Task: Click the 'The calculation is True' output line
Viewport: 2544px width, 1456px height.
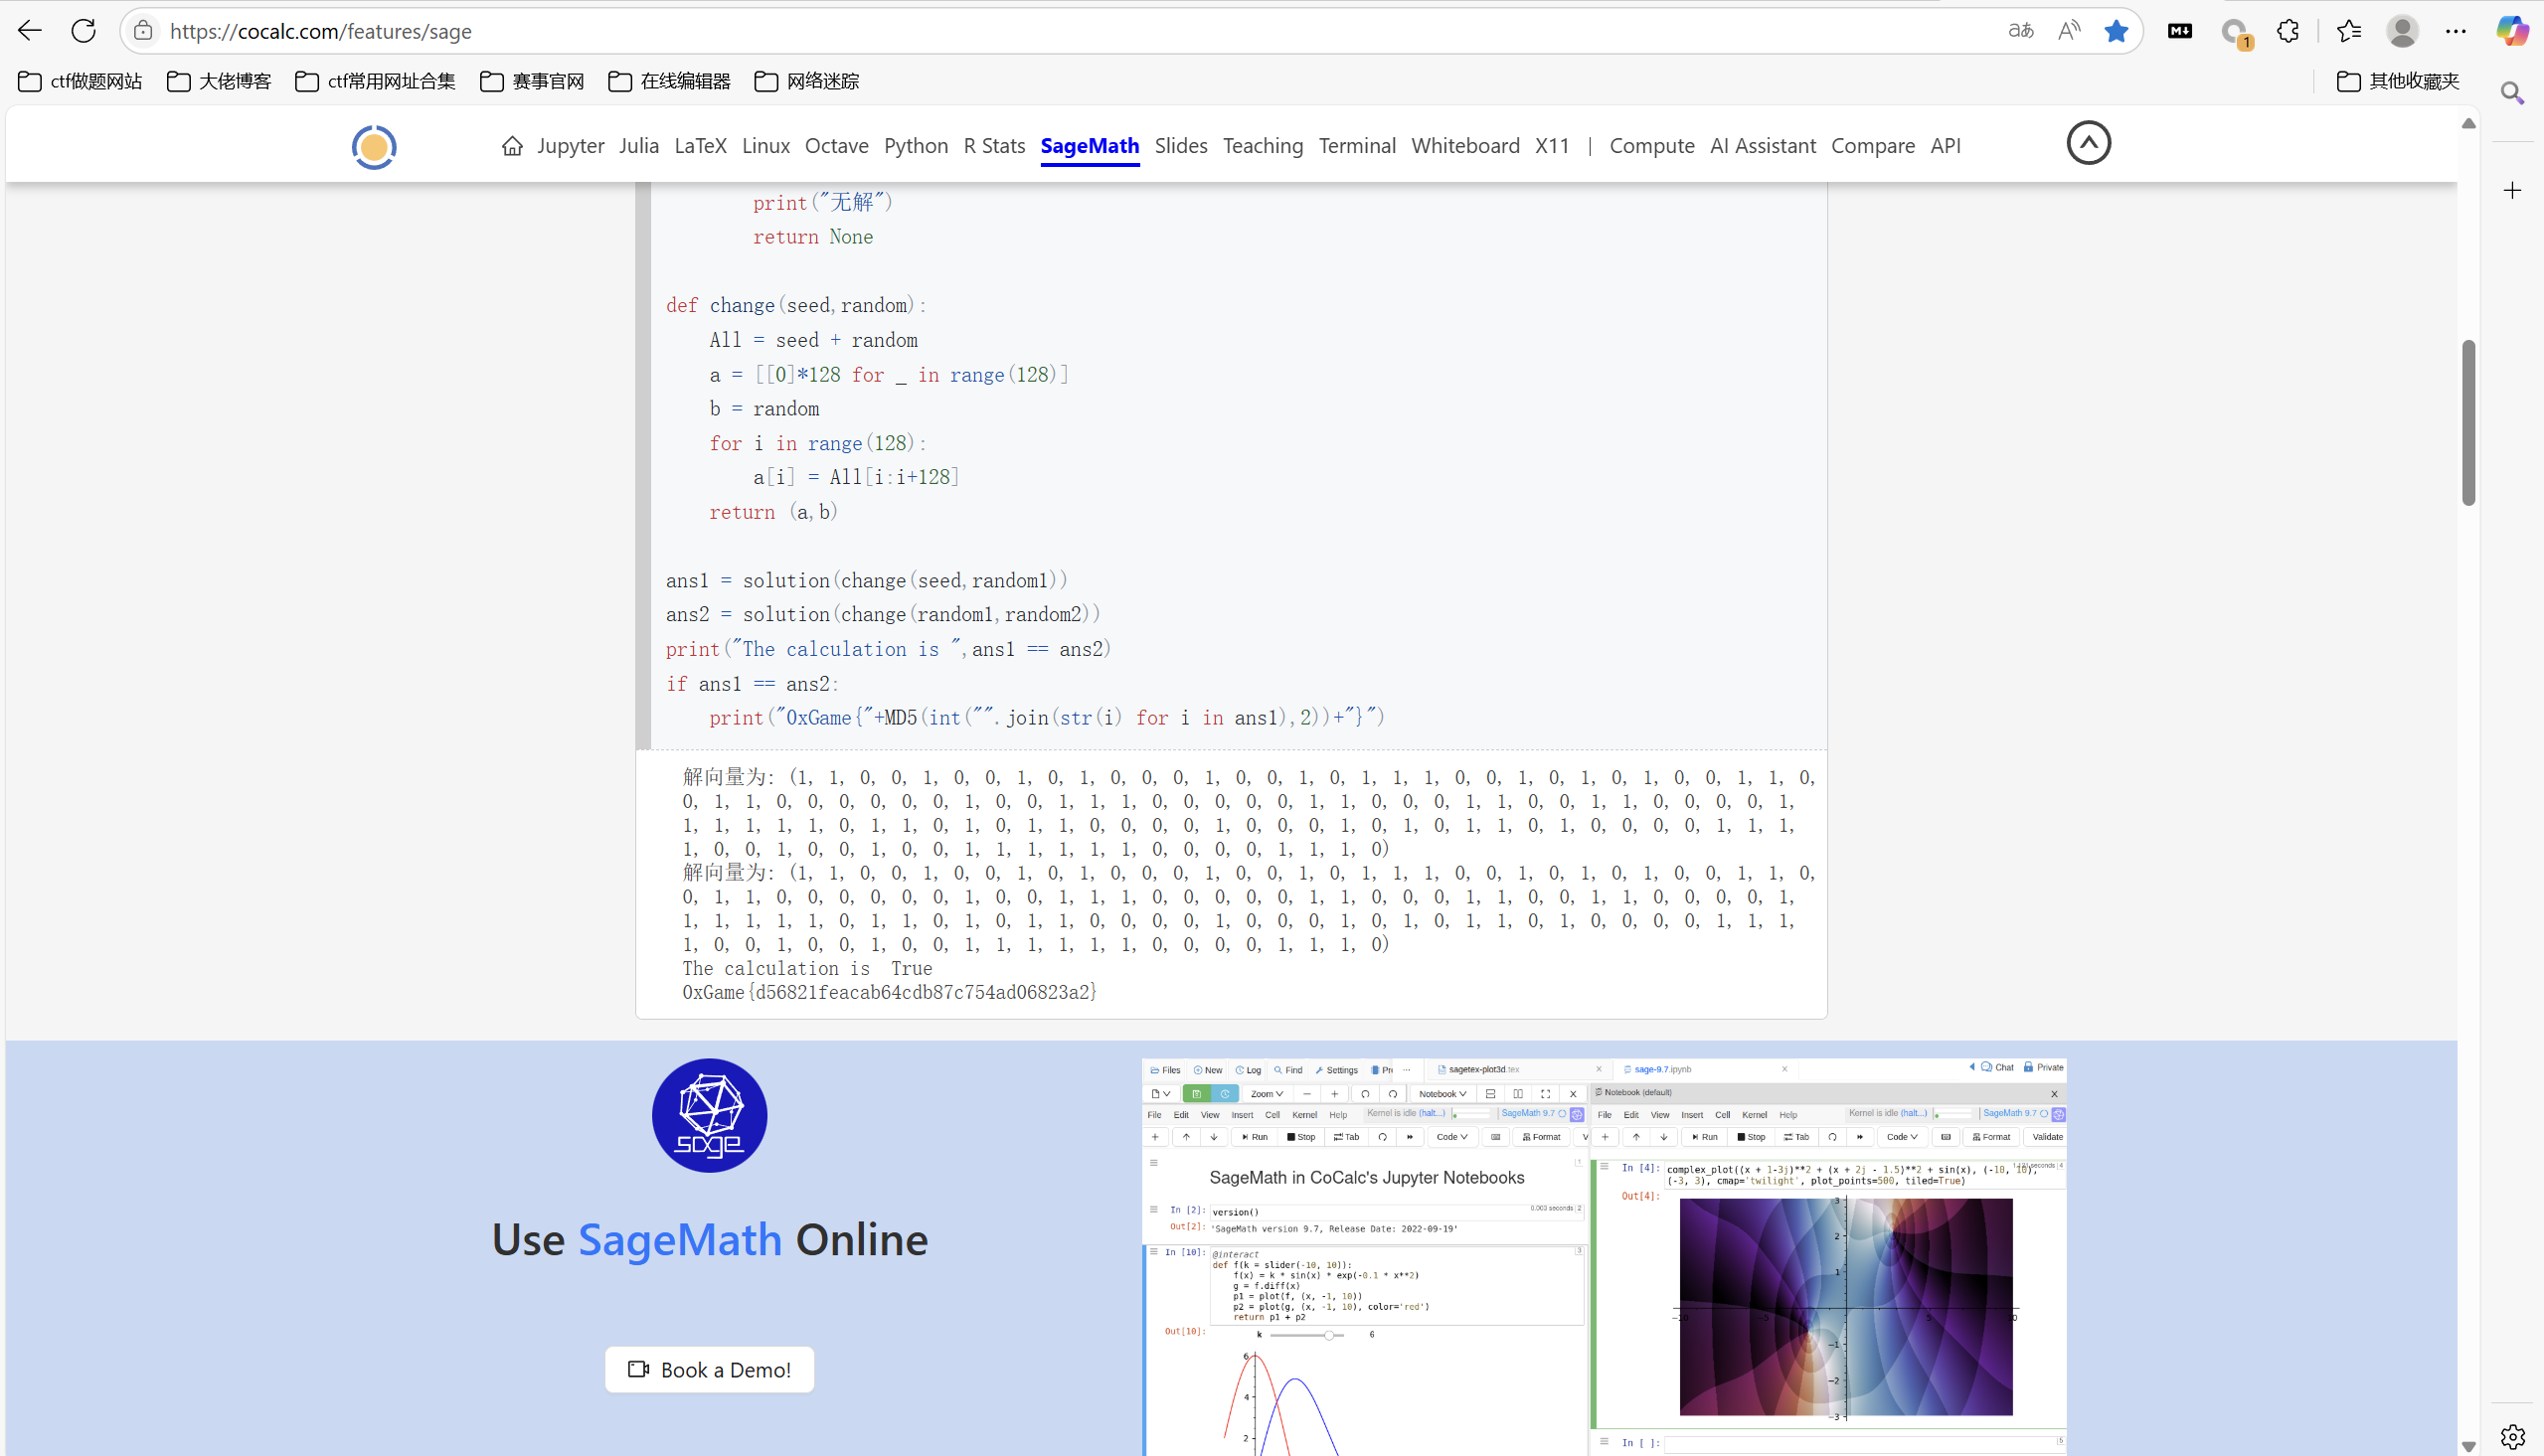Action: pos(807,968)
